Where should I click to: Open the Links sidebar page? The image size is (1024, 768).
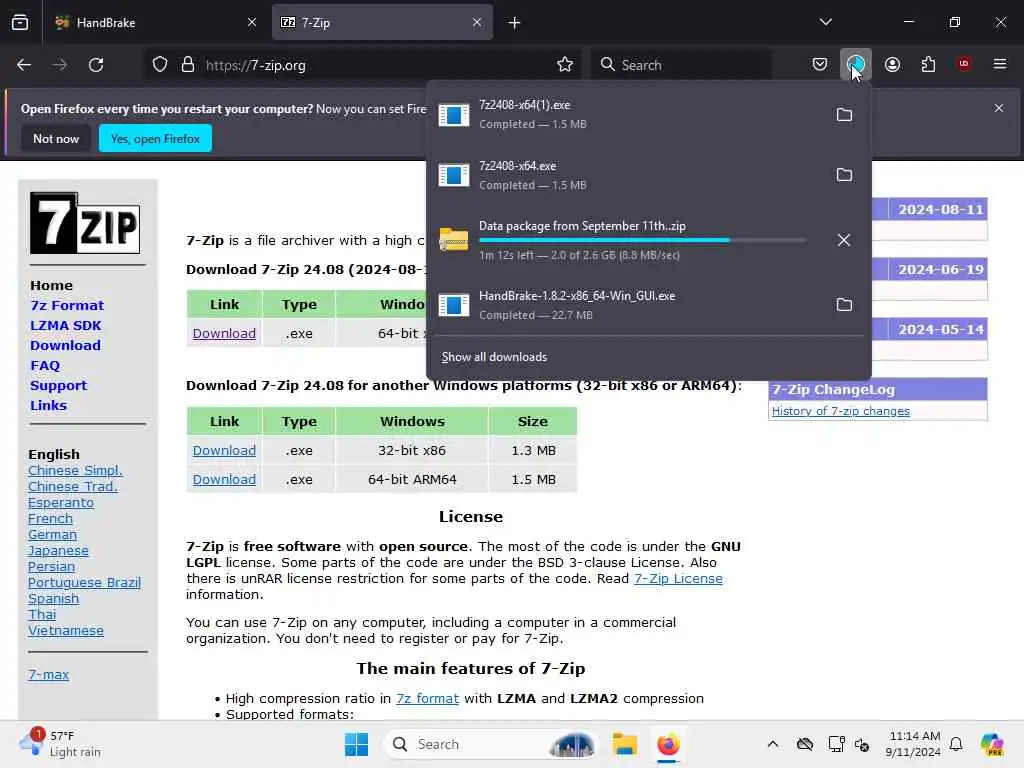(48, 406)
